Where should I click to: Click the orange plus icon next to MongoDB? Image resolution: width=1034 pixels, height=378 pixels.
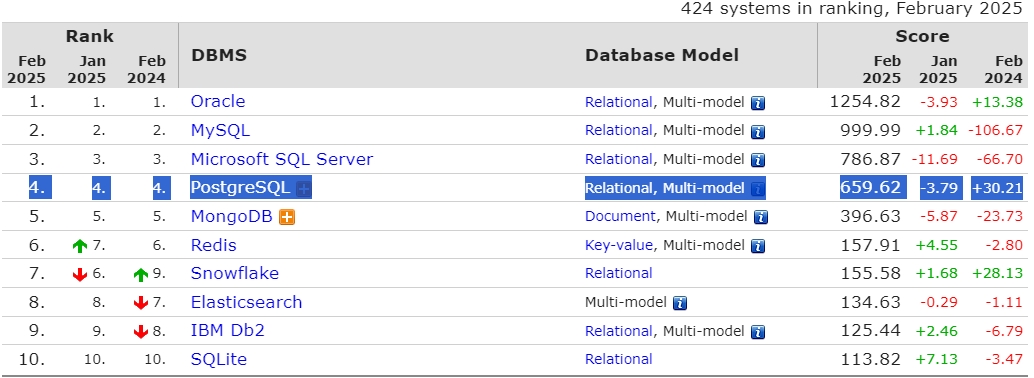pyautogui.click(x=287, y=217)
